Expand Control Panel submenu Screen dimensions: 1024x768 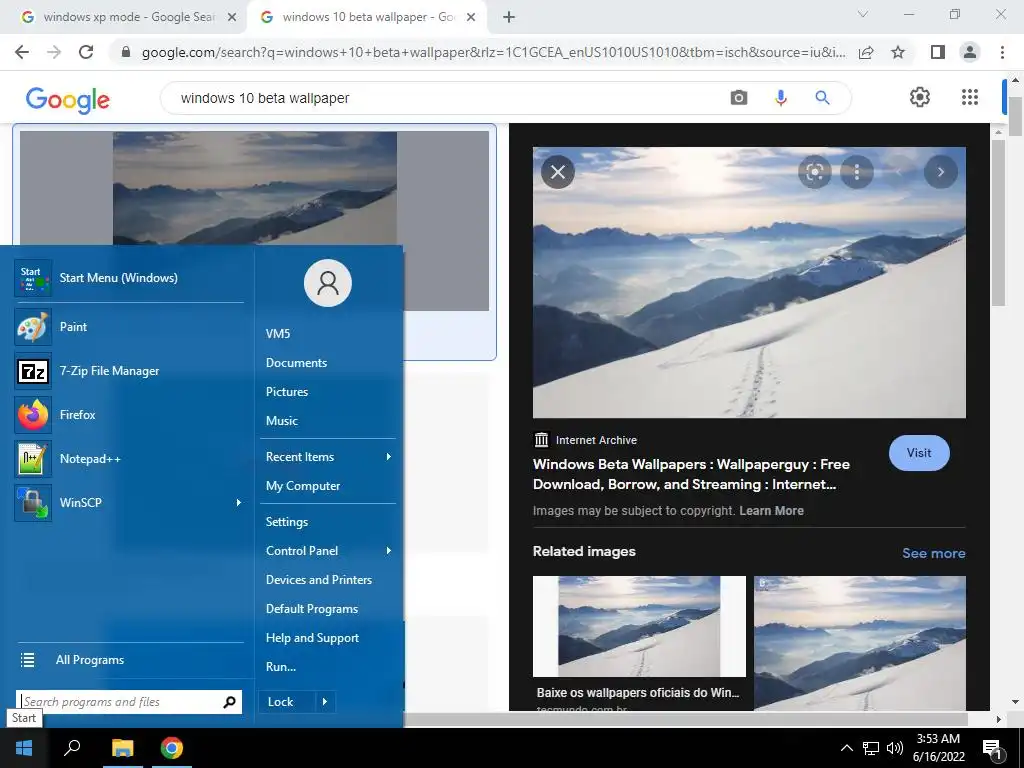pyautogui.click(x=389, y=551)
